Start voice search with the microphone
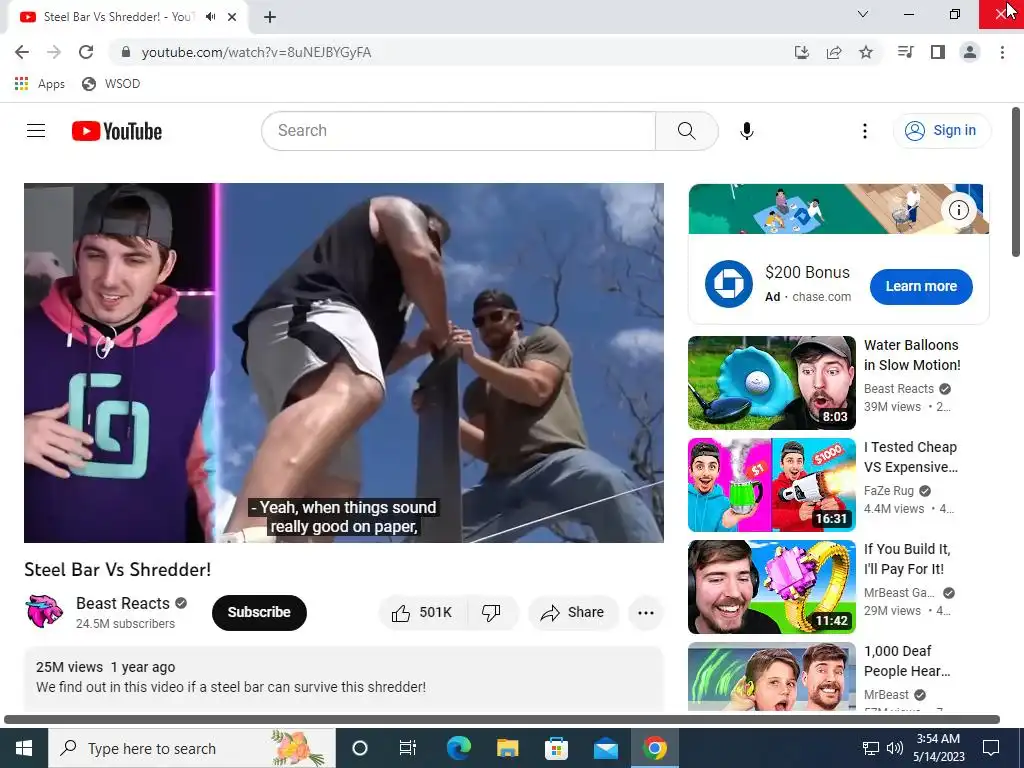Image resolution: width=1024 pixels, height=768 pixels. click(746, 131)
